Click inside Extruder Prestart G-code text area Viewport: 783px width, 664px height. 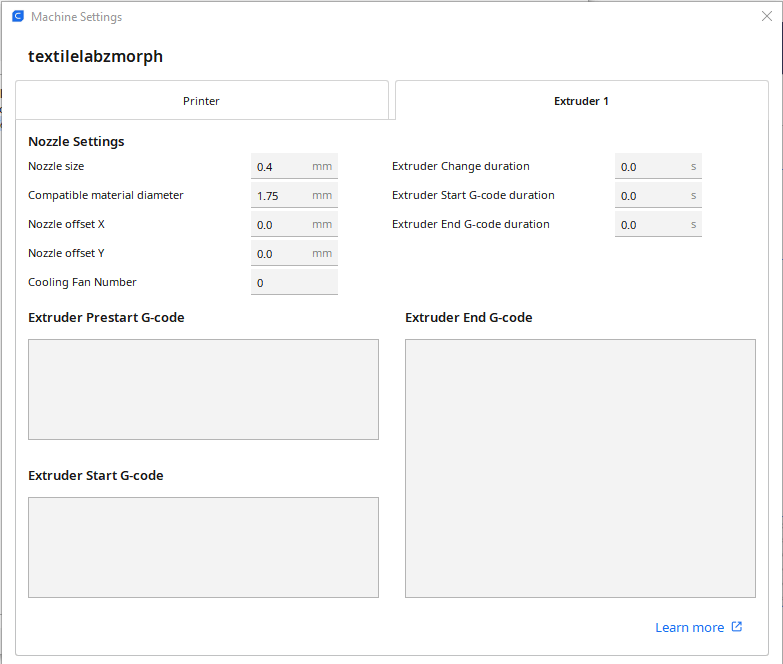click(x=203, y=389)
